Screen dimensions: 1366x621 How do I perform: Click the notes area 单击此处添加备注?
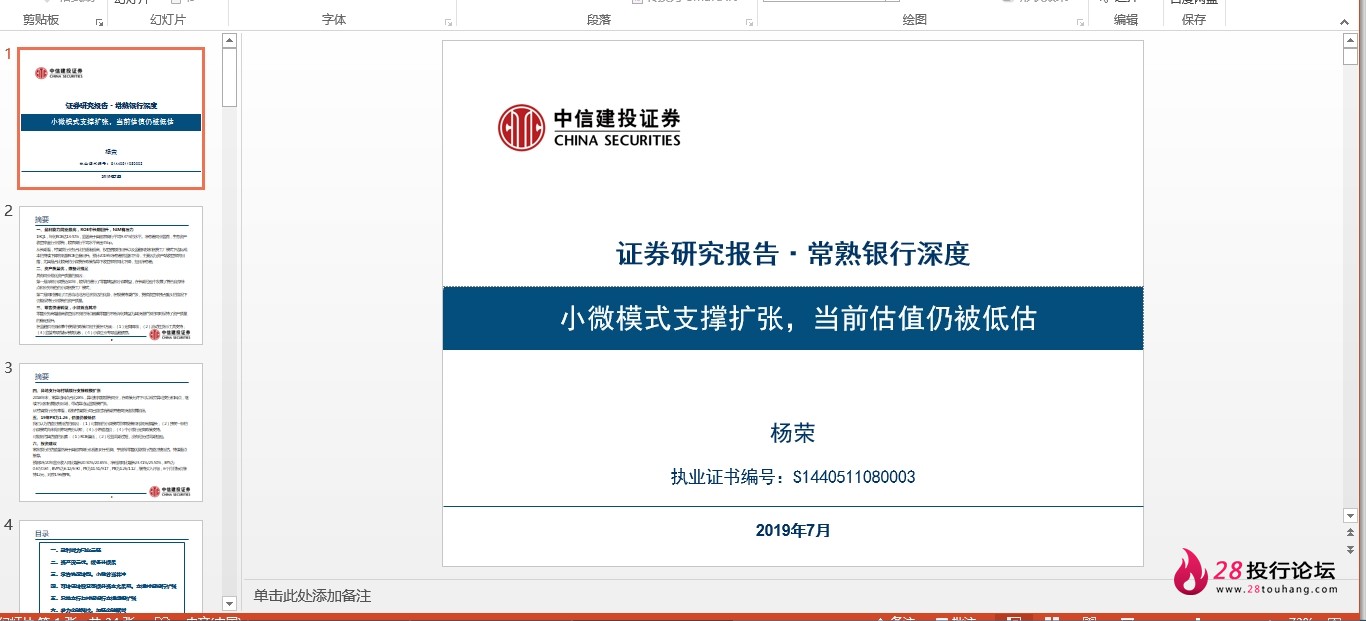click(x=312, y=595)
